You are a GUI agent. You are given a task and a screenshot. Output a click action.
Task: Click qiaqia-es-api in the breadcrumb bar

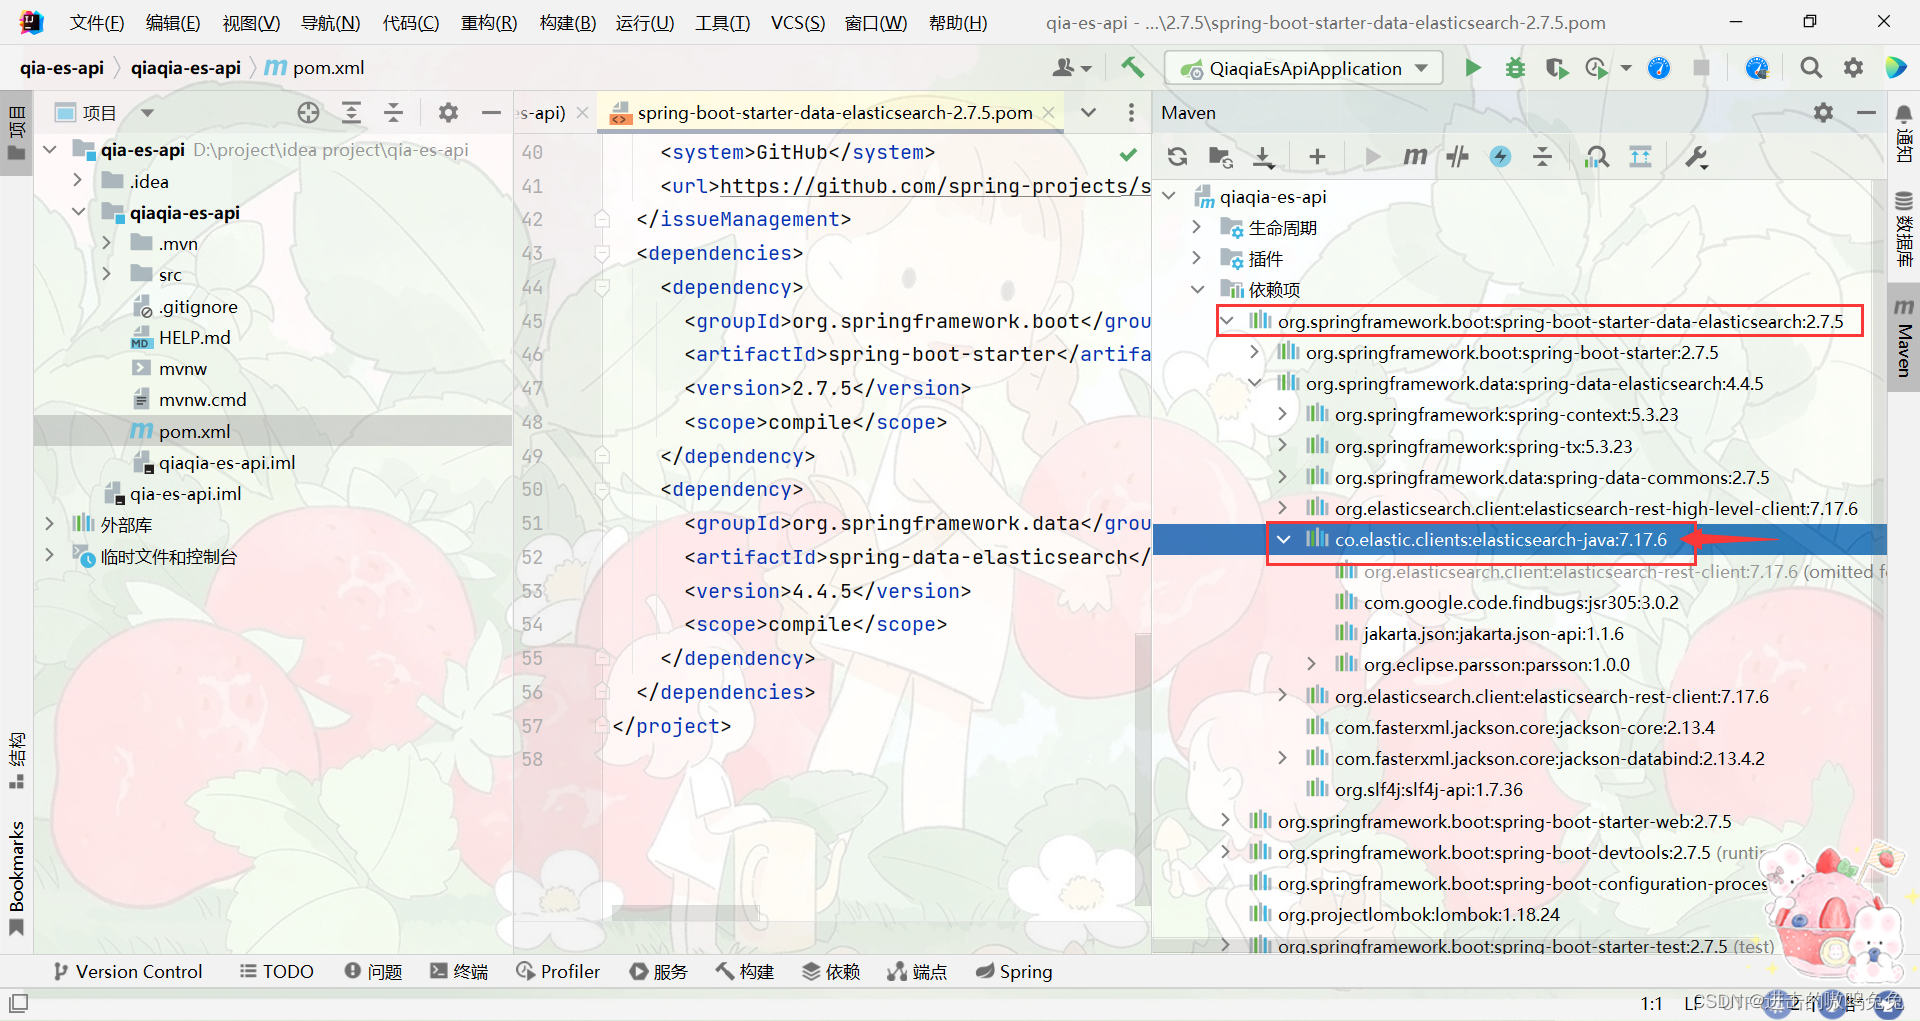click(186, 68)
